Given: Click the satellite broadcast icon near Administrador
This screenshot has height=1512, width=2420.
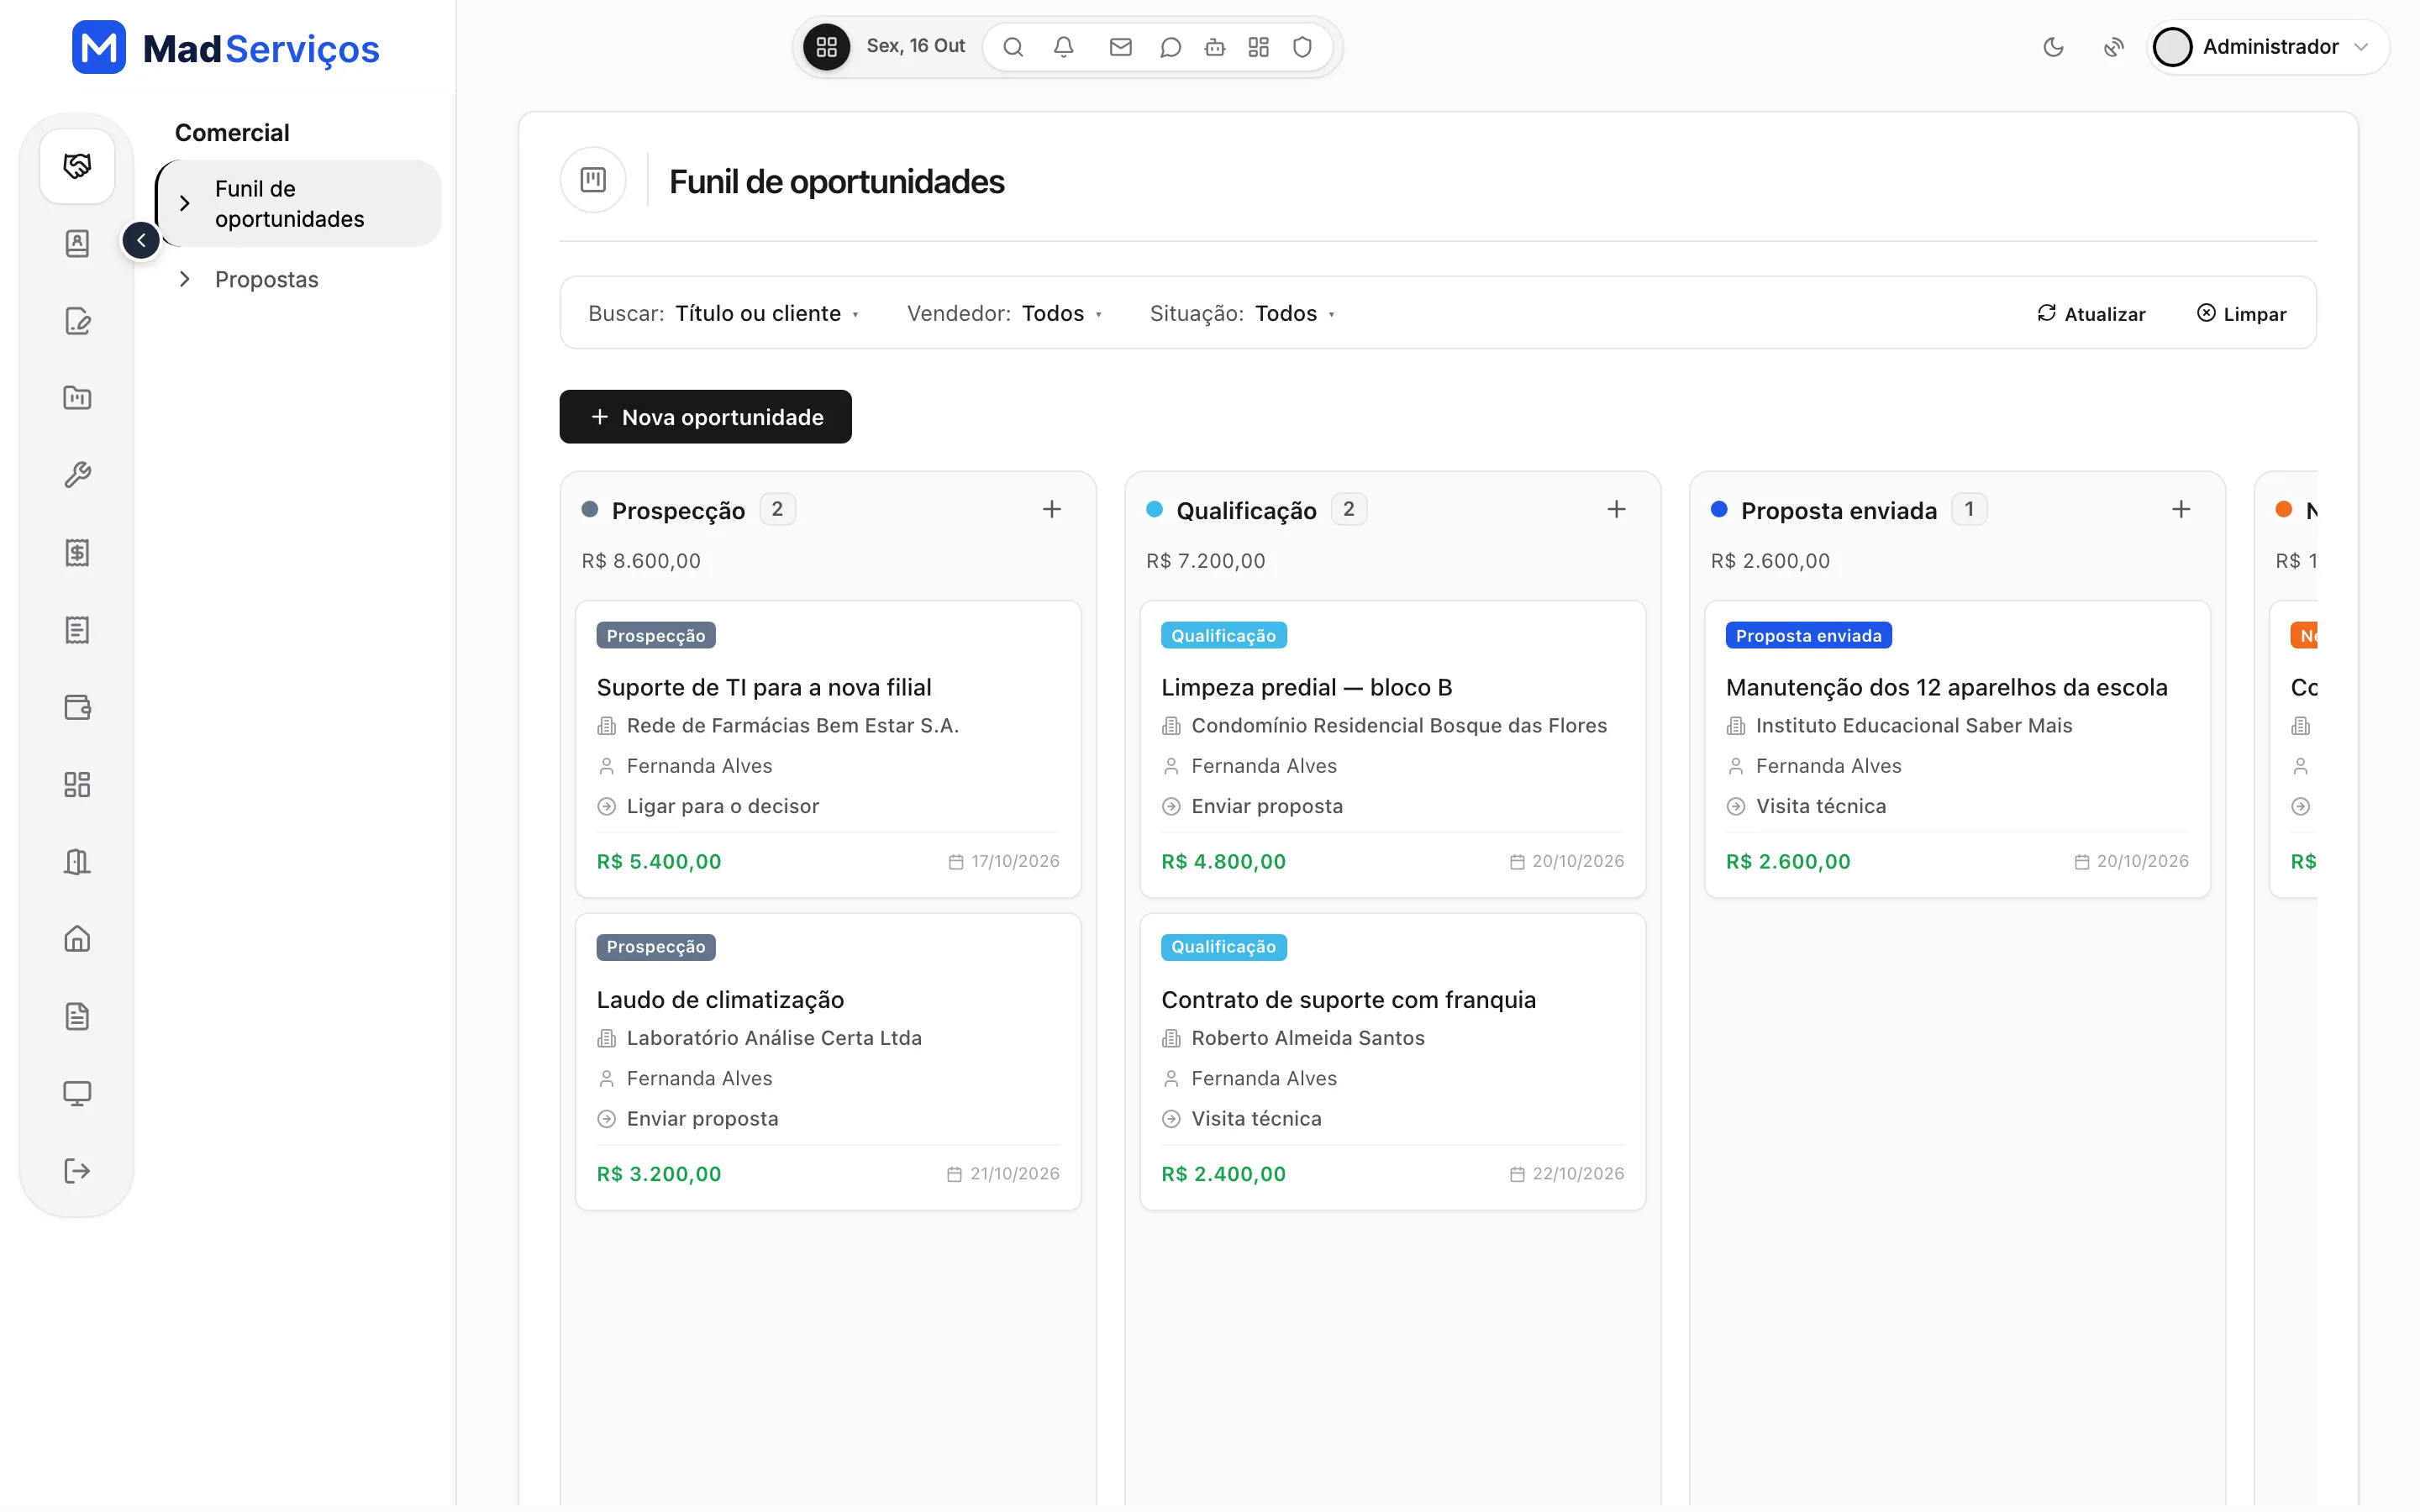Looking at the screenshot, I should (x=2113, y=47).
